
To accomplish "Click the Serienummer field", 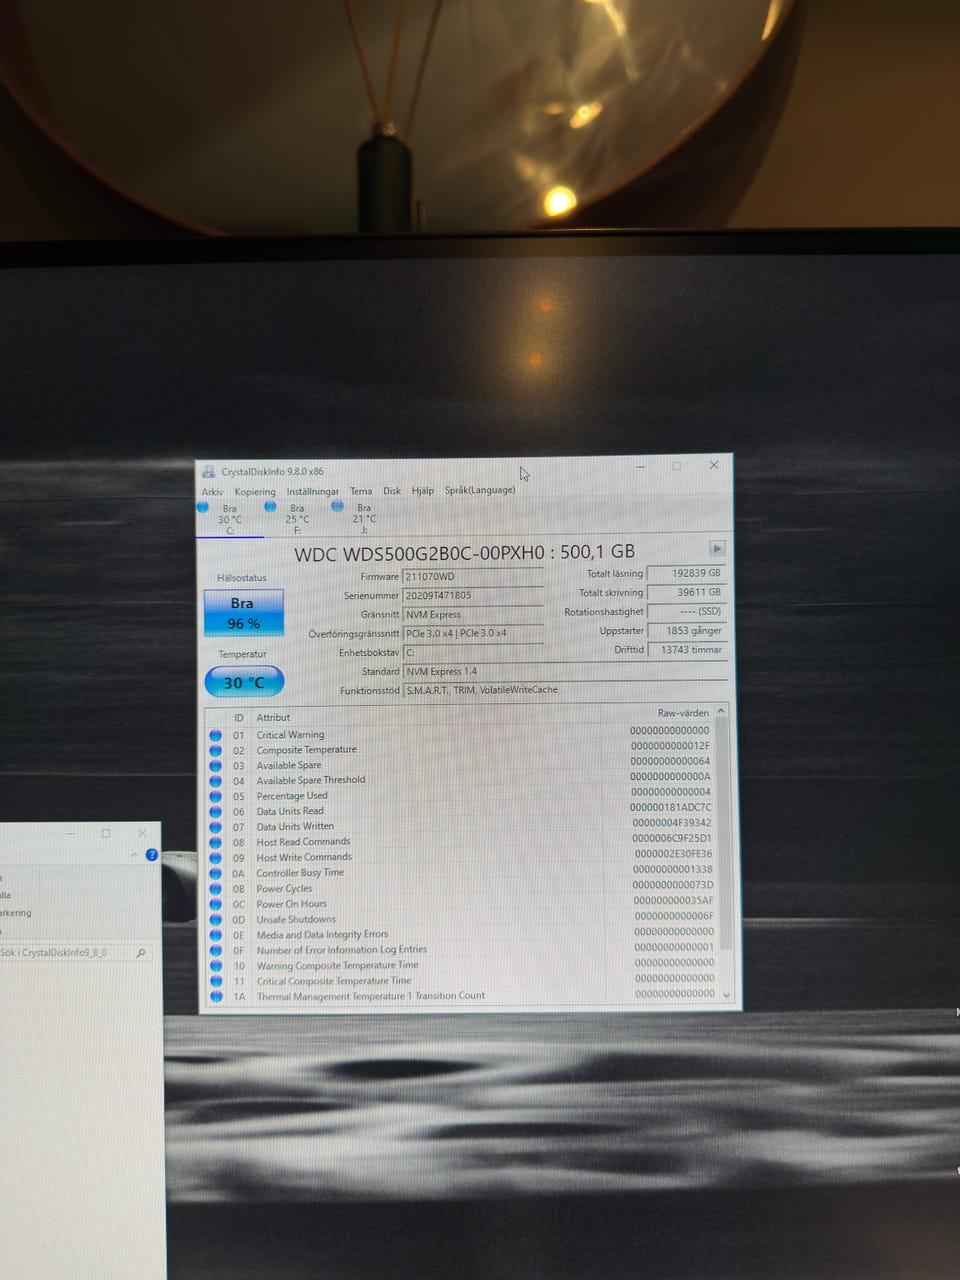I will click(473, 596).
